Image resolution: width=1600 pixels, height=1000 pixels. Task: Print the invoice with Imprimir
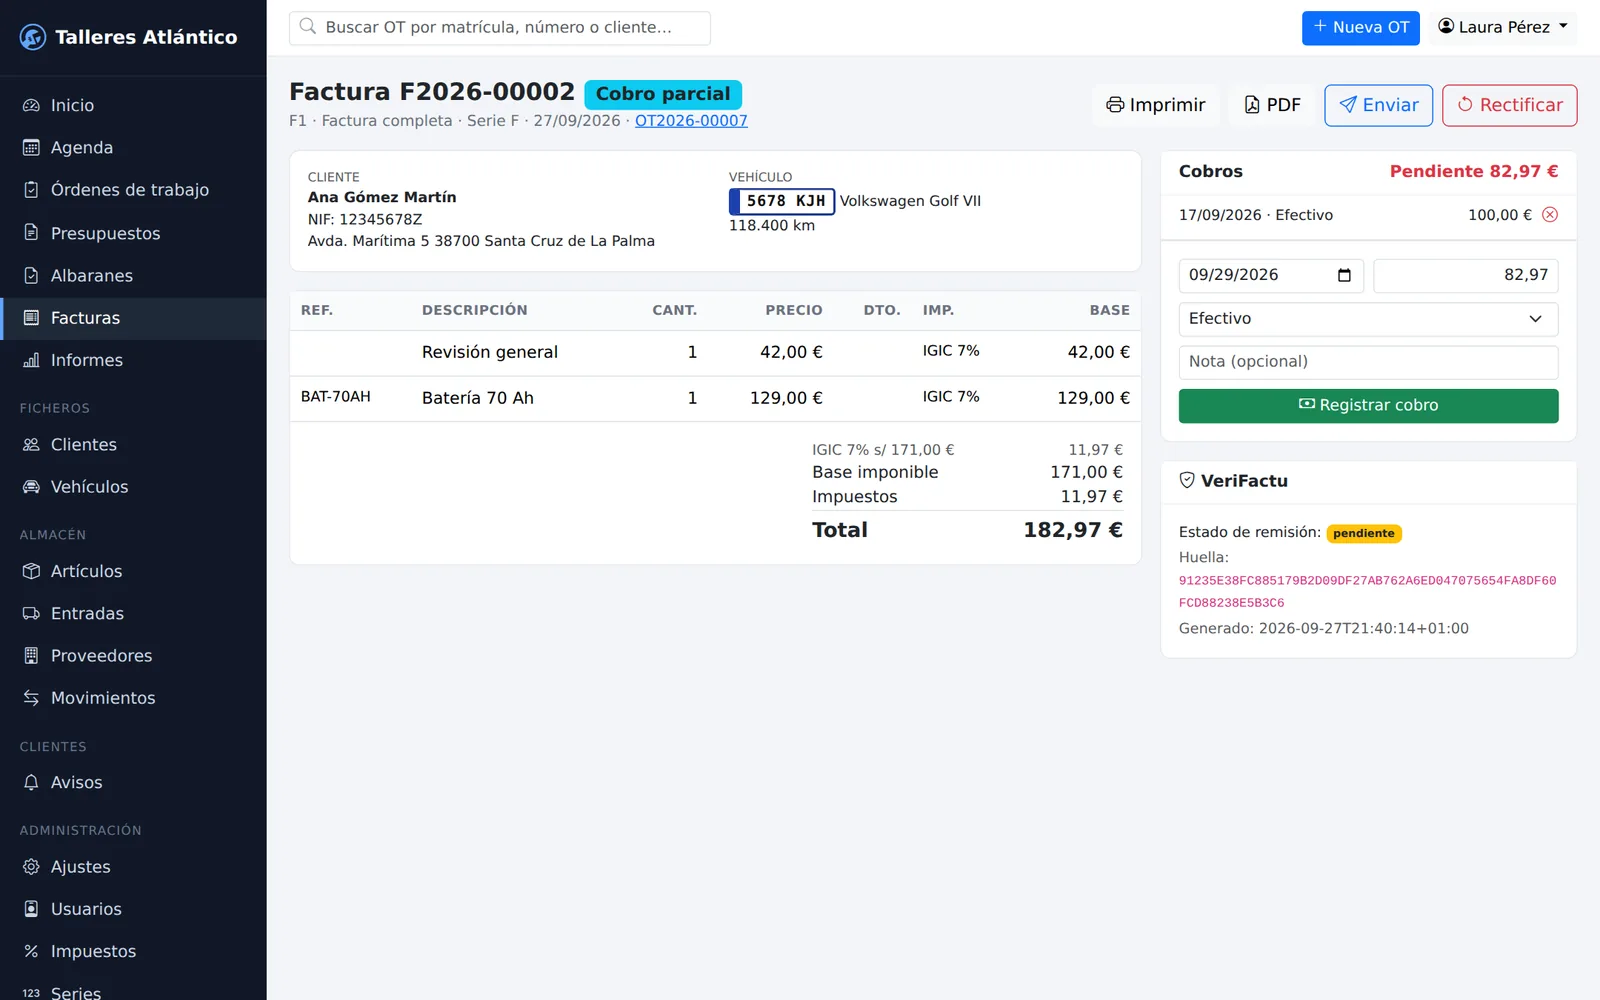pos(1156,105)
